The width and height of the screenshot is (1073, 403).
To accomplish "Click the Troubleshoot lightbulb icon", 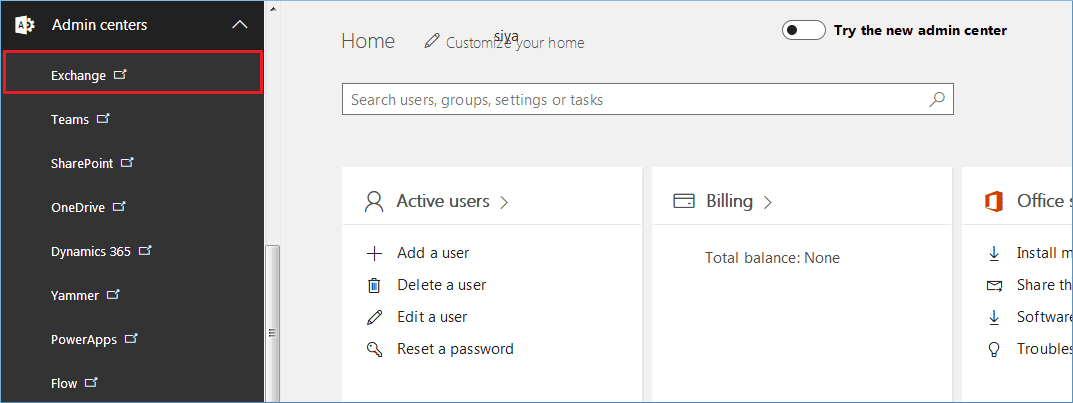I will (994, 350).
